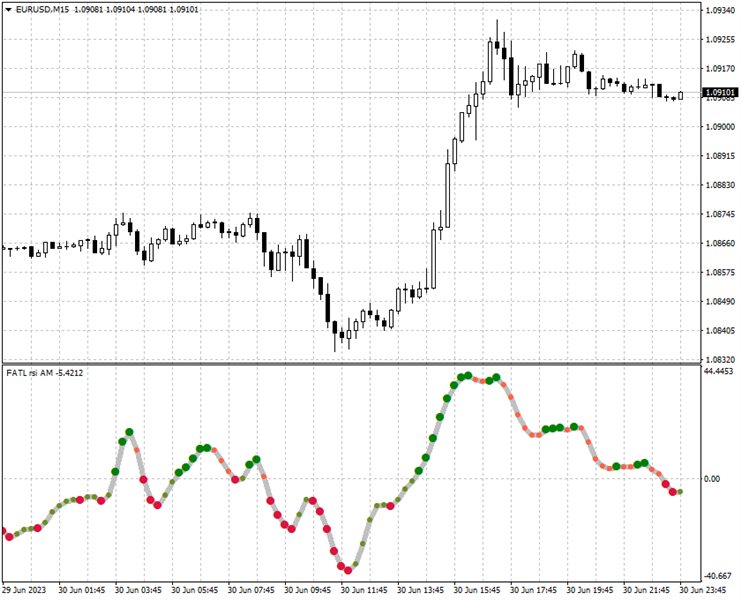The height and width of the screenshot is (600, 741).
Task: Click the 1.08575 price scale value
Action: (720, 273)
